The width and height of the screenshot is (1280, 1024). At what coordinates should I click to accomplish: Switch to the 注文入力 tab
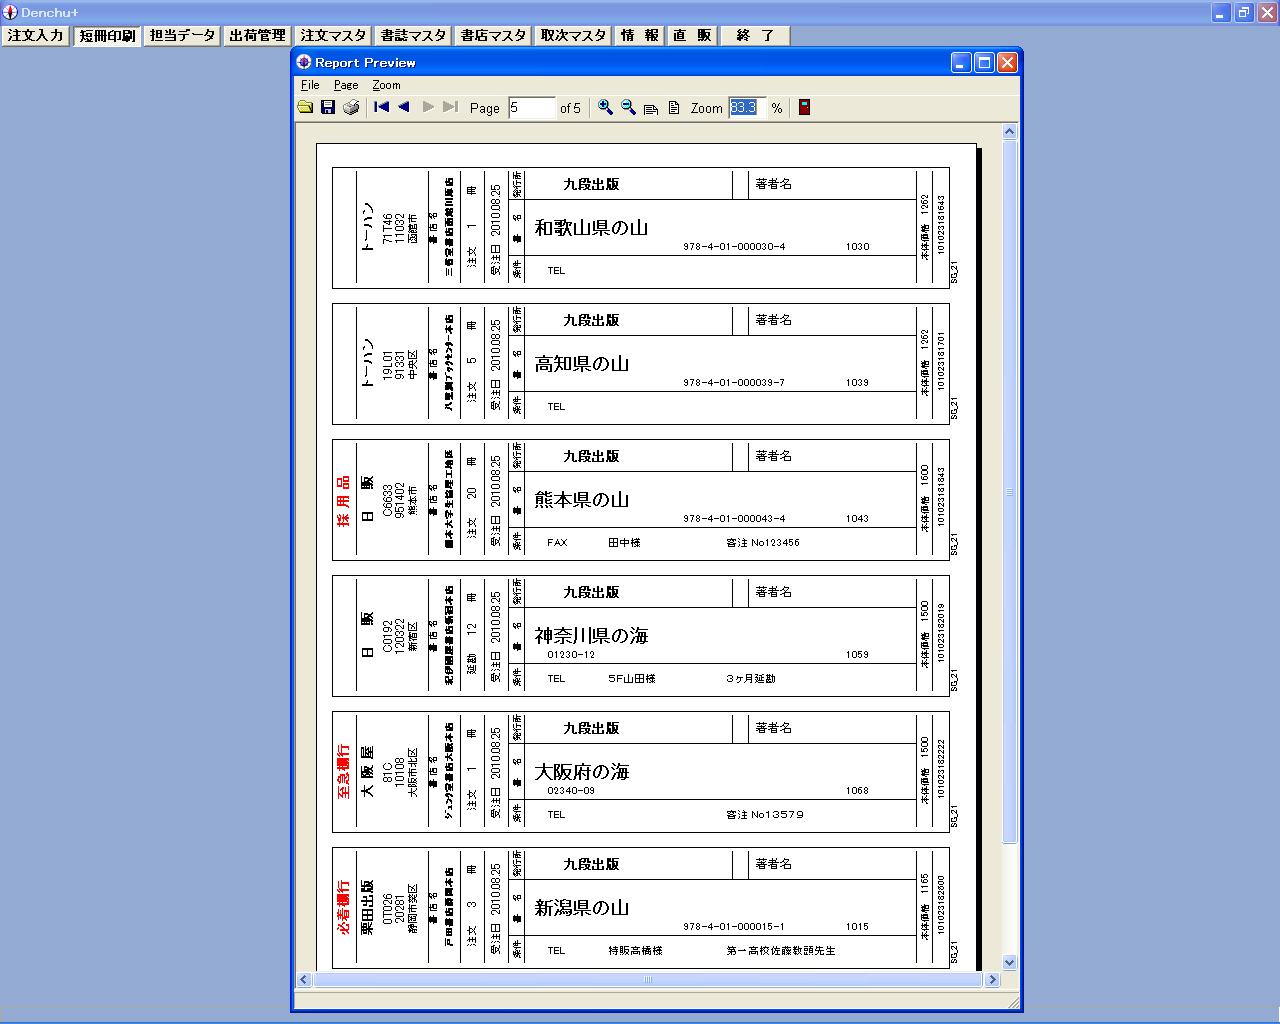(x=35, y=35)
